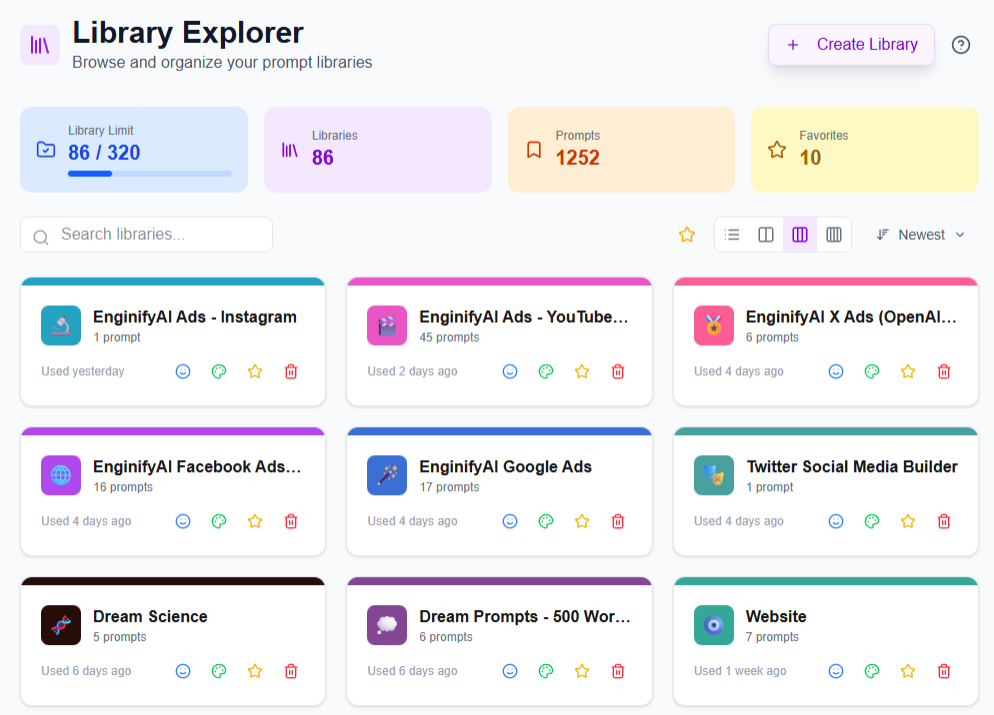Switch to list view layout
The image size is (994, 715).
732,235
